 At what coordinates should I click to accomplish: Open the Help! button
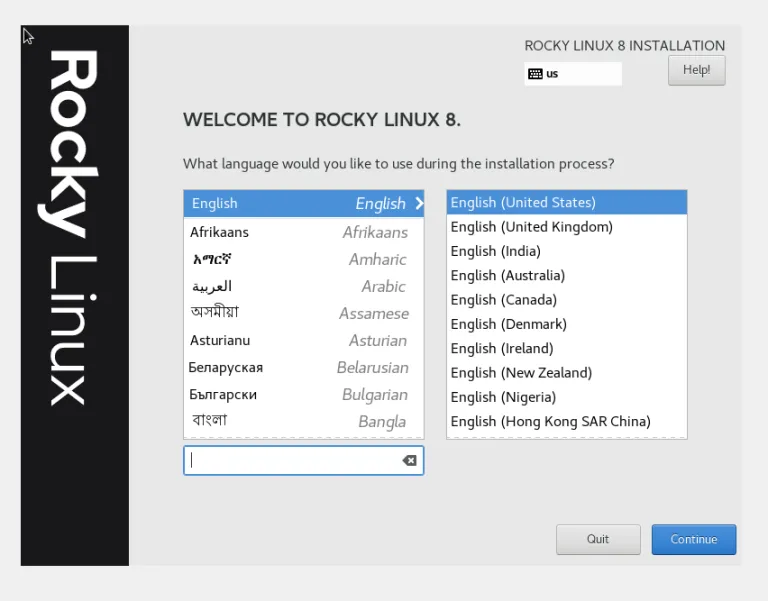coord(696,70)
